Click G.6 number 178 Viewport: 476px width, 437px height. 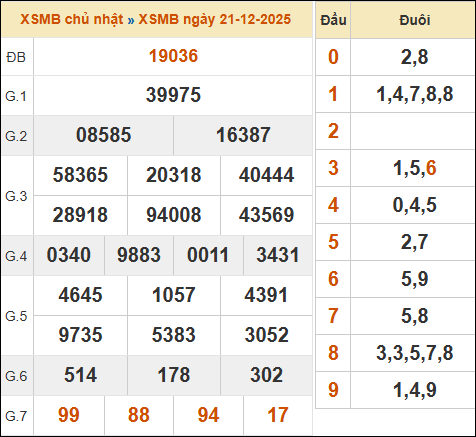pyautogui.click(x=174, y=375)
